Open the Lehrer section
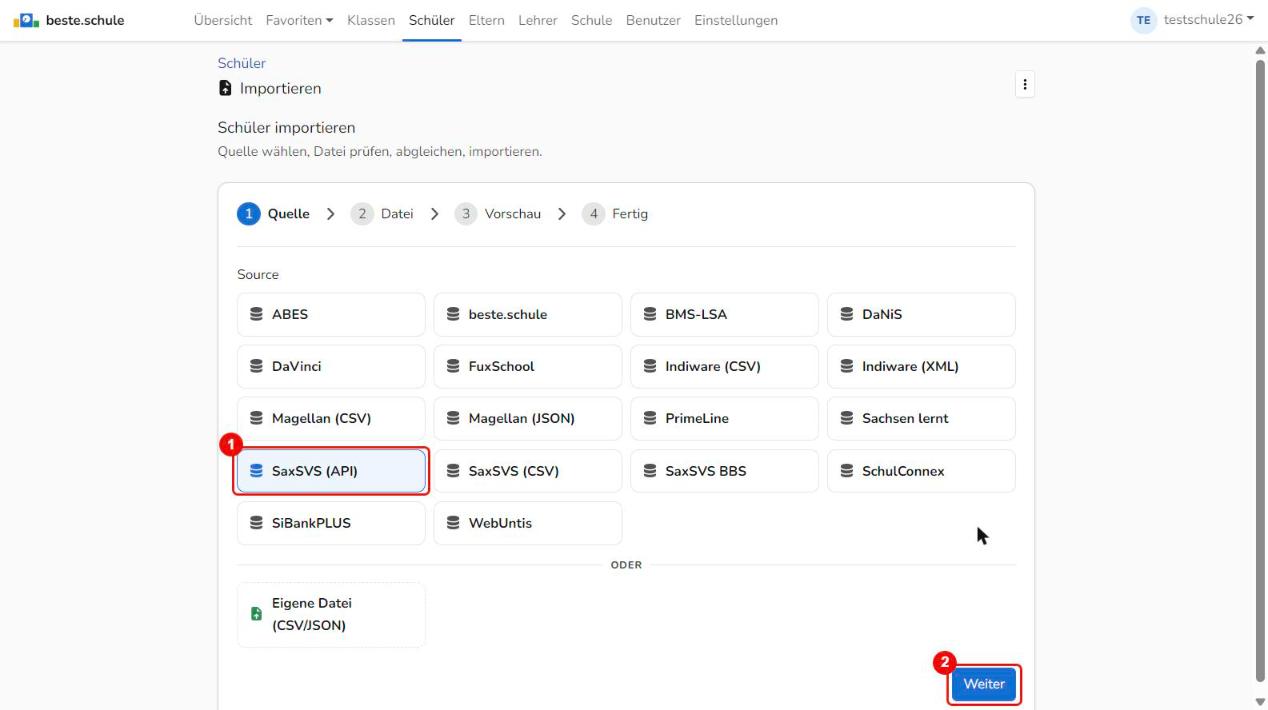Screen dimensions: 1268x710 (538, 20)
